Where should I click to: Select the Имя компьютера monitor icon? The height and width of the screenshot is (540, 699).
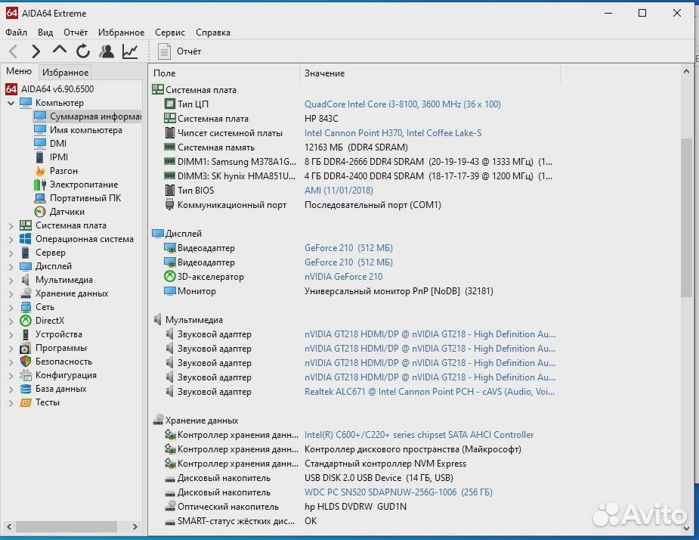[40, 130]
